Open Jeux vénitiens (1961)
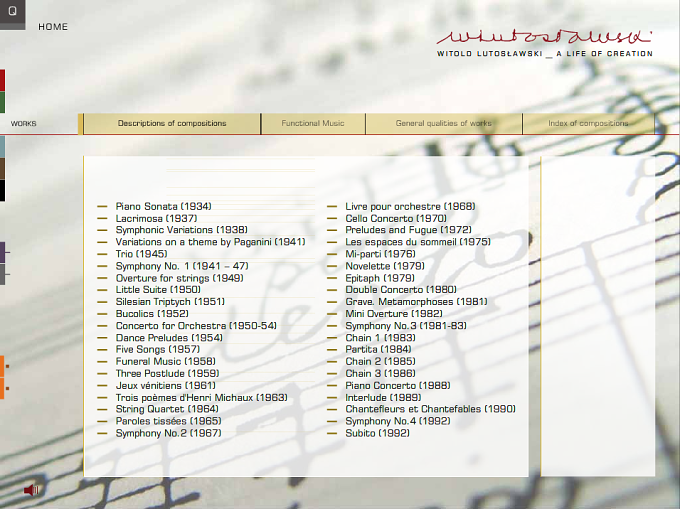Image resolution: width=680 pixels, height=509 pixels. pos(166,386)
